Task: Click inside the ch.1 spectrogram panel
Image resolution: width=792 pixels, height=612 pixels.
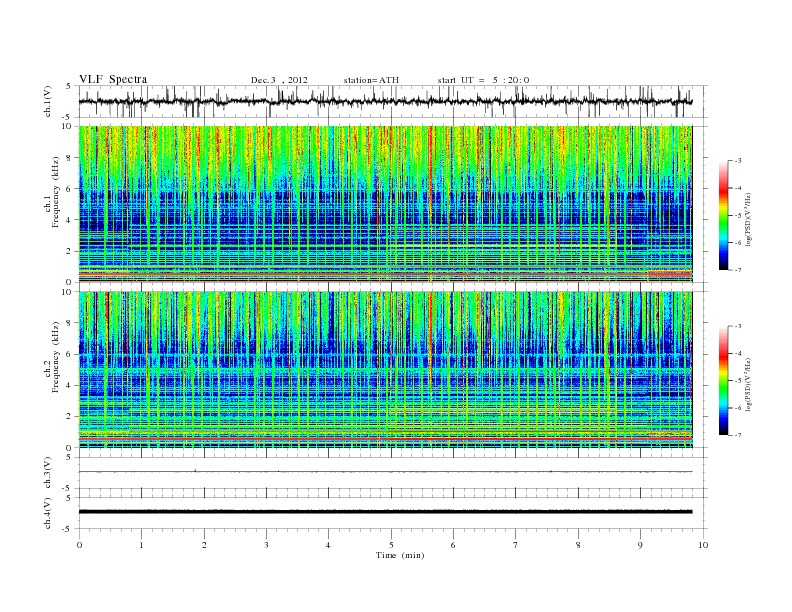Action: [x=386, y=204]
